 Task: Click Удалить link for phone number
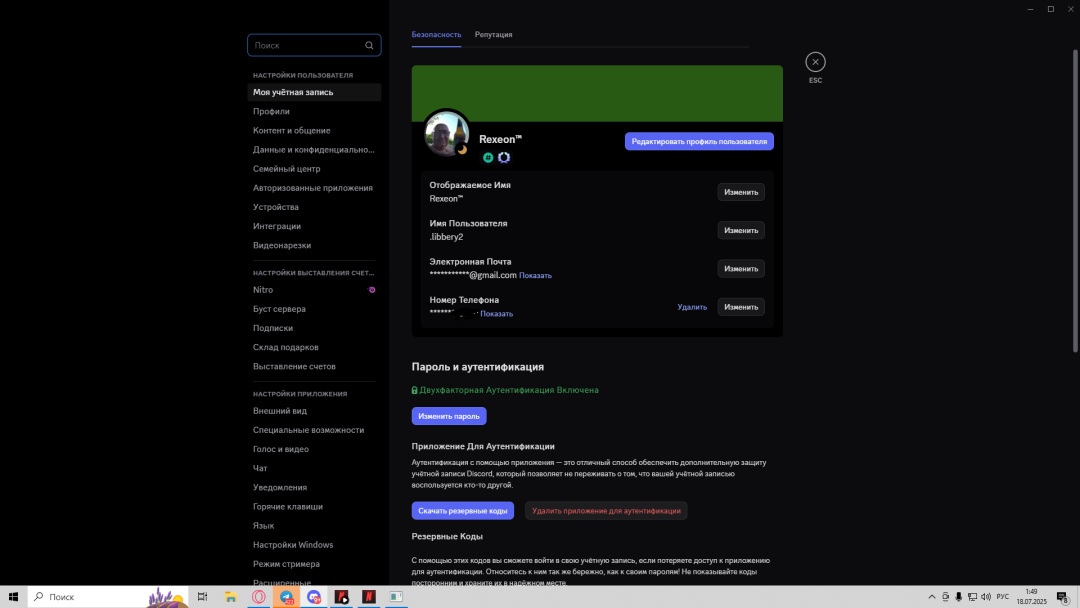pyautogui.click(x=692, y=307)
